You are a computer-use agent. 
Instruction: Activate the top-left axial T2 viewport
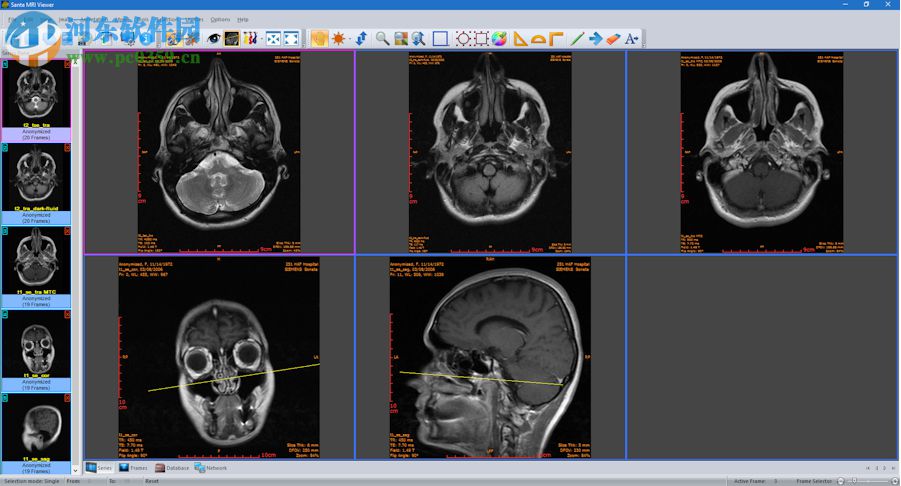tap(219, 152)
